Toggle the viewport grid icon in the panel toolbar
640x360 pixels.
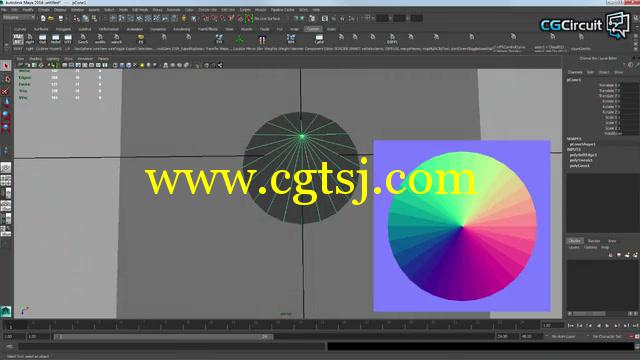tap(64, 65)
